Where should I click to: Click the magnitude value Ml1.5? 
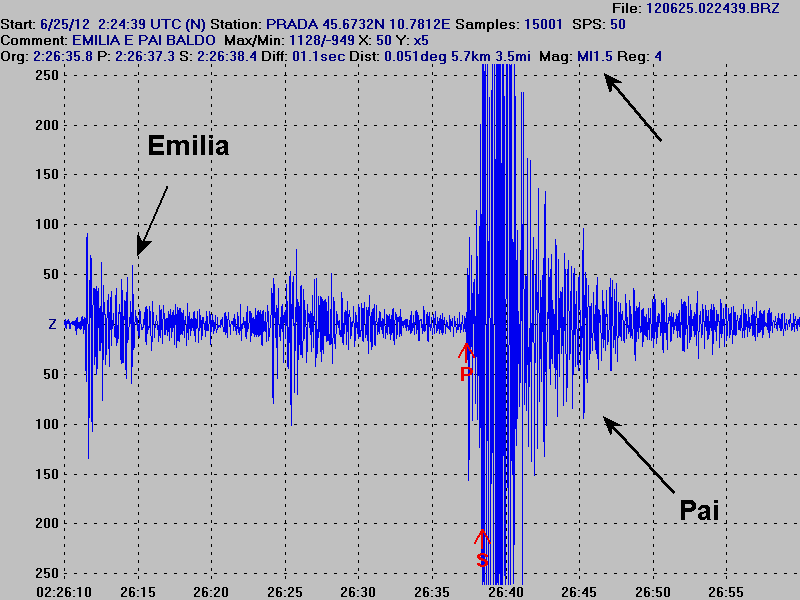click(594, 57)
